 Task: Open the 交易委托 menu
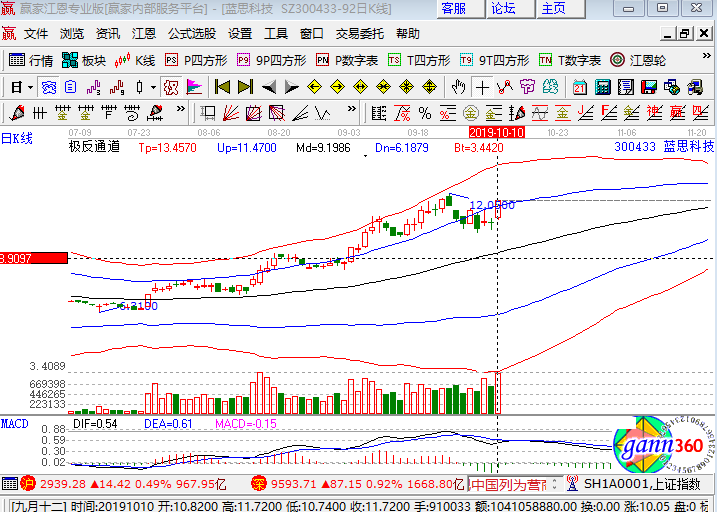359,33
